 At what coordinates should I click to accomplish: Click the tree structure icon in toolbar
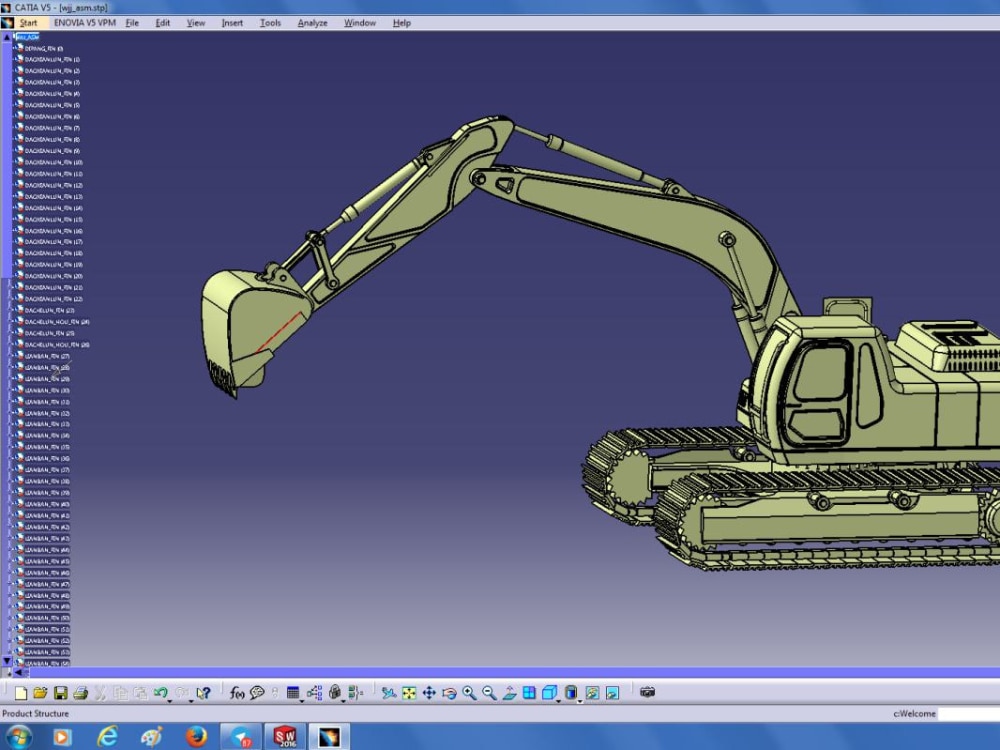click(x=314, y=693)
